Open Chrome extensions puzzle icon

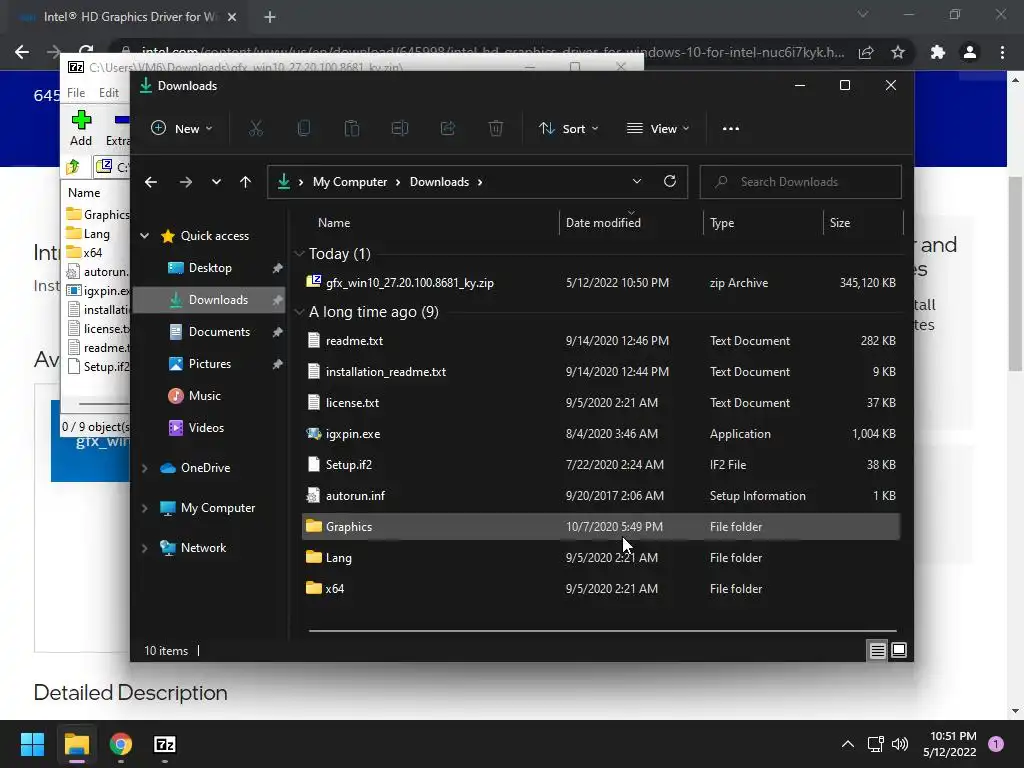[938, 52]
